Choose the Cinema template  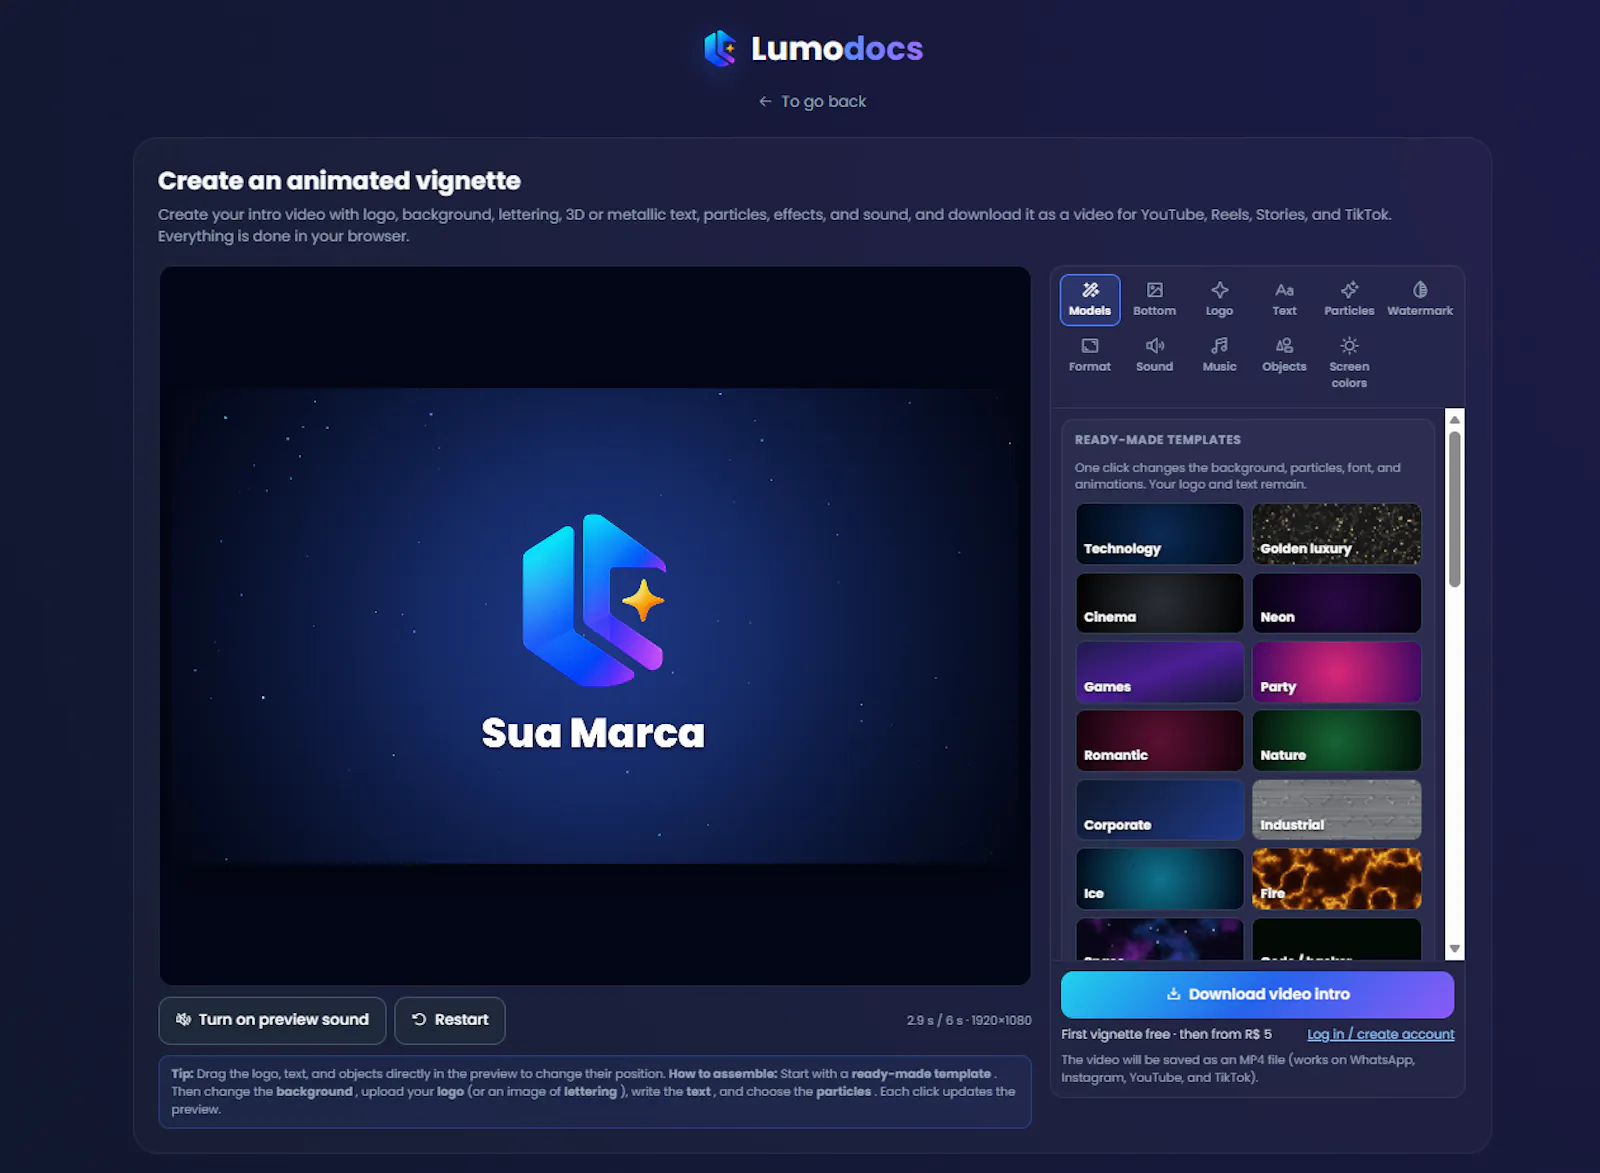click(x=1160, y=603)
